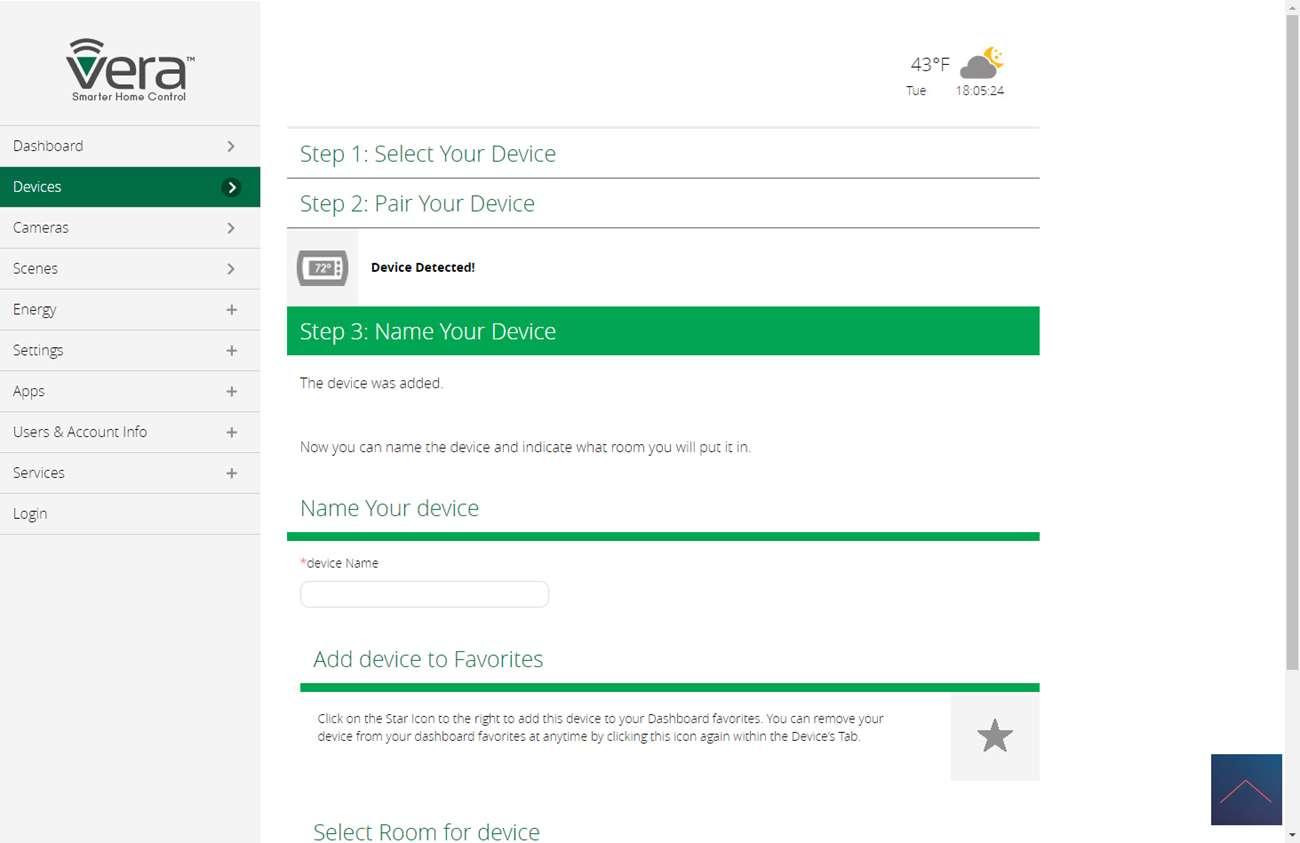Expand the Apps menu plus icon
The width and height of the screenshot is (1300, 843).
[231, 392]
